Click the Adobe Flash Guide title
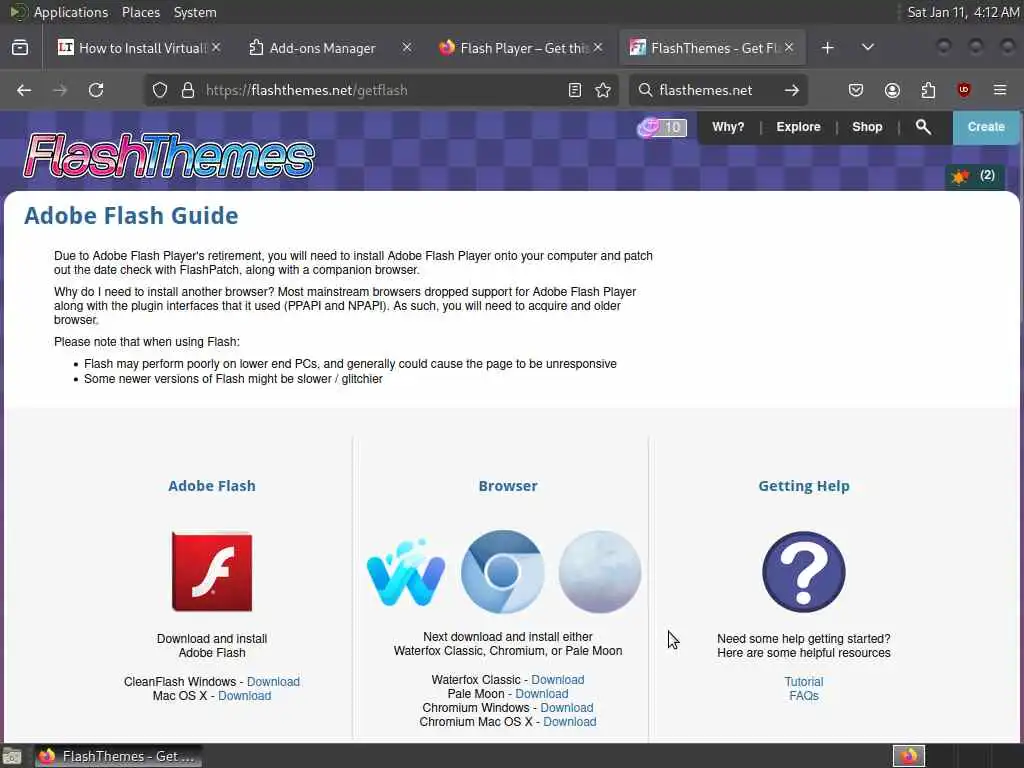 [131, 216]
